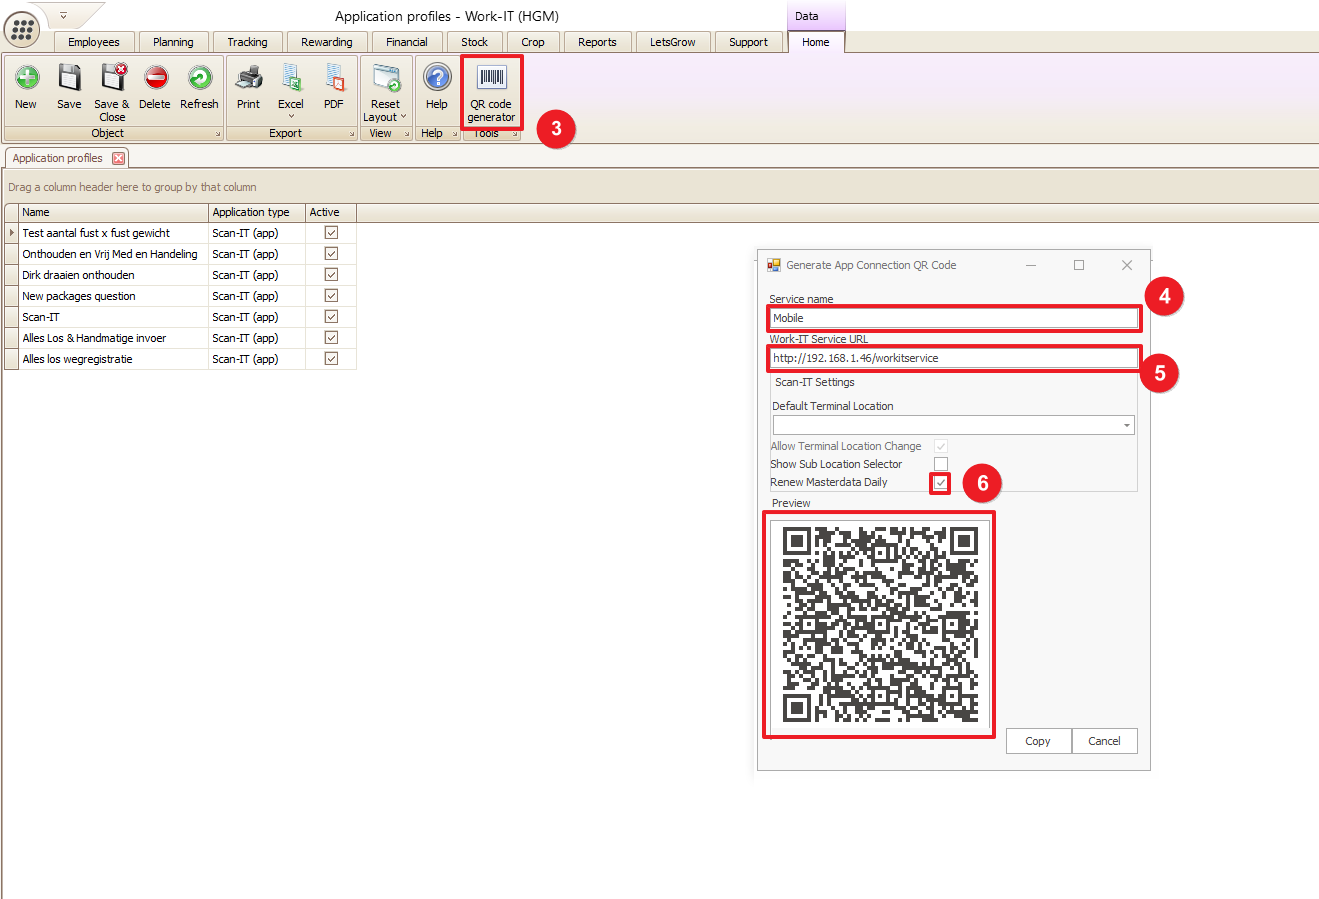The width and height of the screenshot is (1319, 899).
Task: Sort by the Name column header
Action: 113,212
